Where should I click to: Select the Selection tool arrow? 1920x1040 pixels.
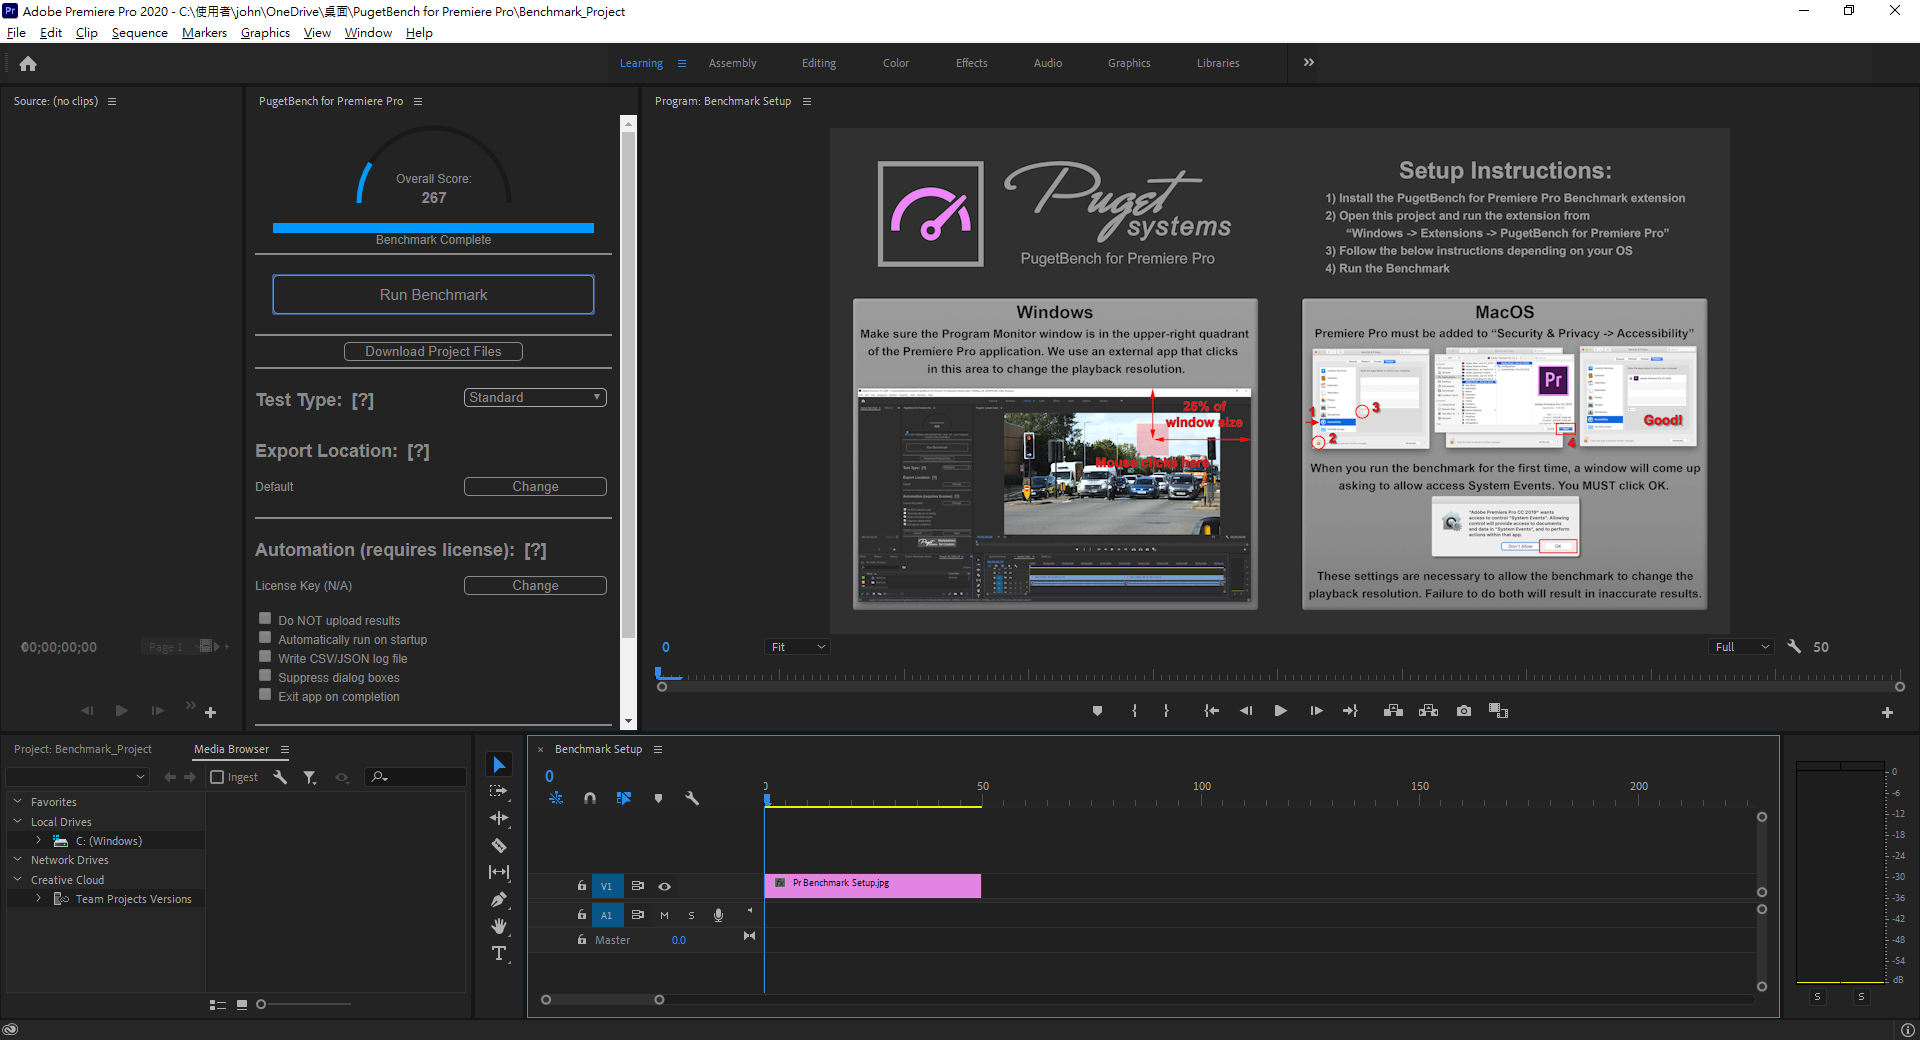pos(499,765)
